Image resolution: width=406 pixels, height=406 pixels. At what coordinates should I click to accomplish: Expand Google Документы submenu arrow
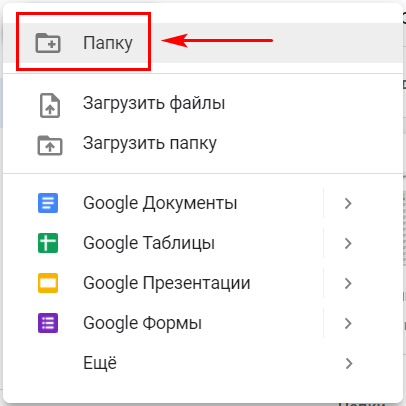[348, 203]
